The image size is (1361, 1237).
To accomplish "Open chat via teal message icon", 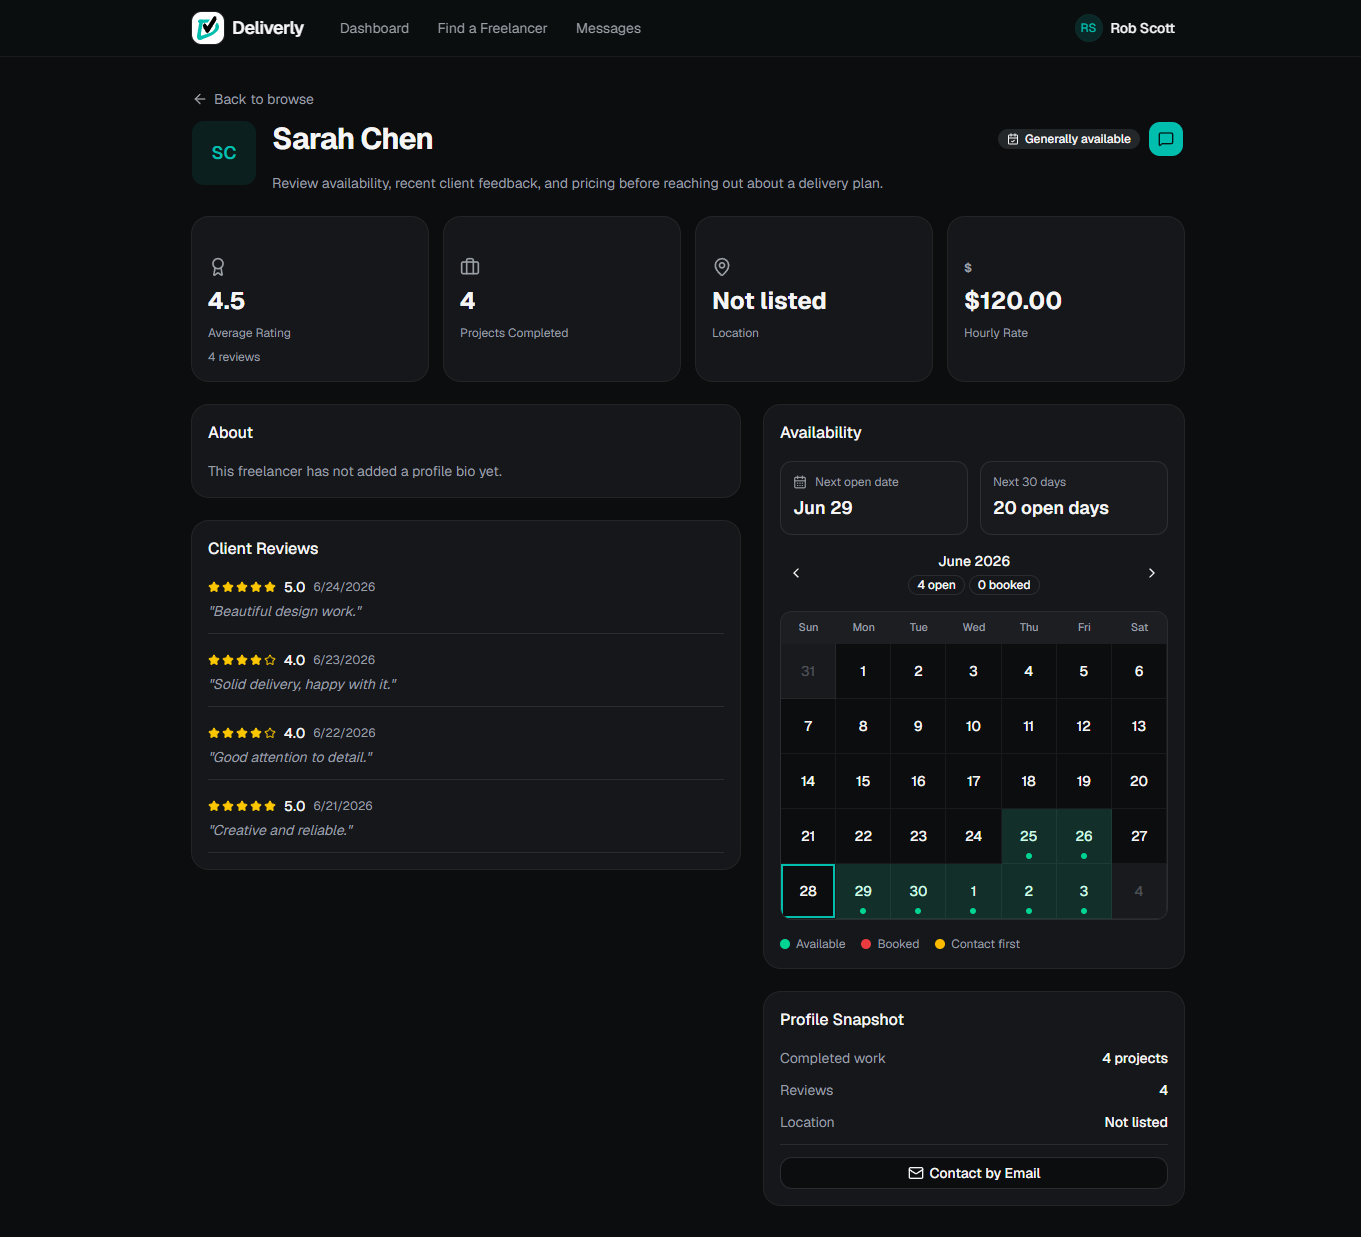I will (1166, 139).
